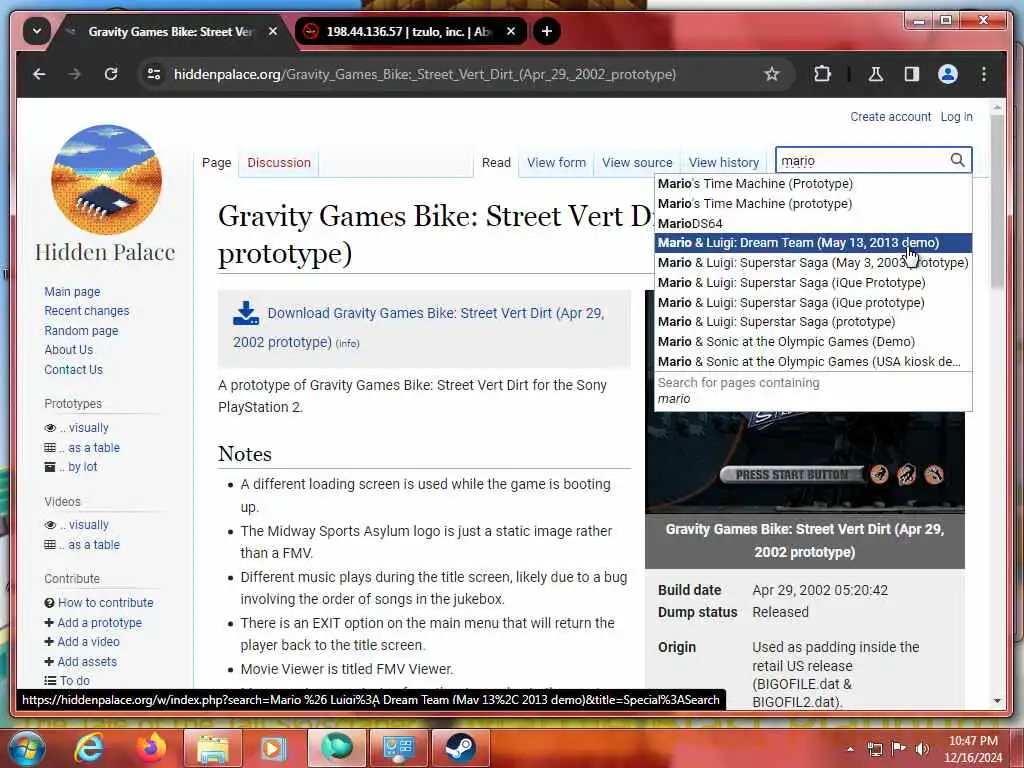
Task: Open the View form tab
Action: [556, 163]
